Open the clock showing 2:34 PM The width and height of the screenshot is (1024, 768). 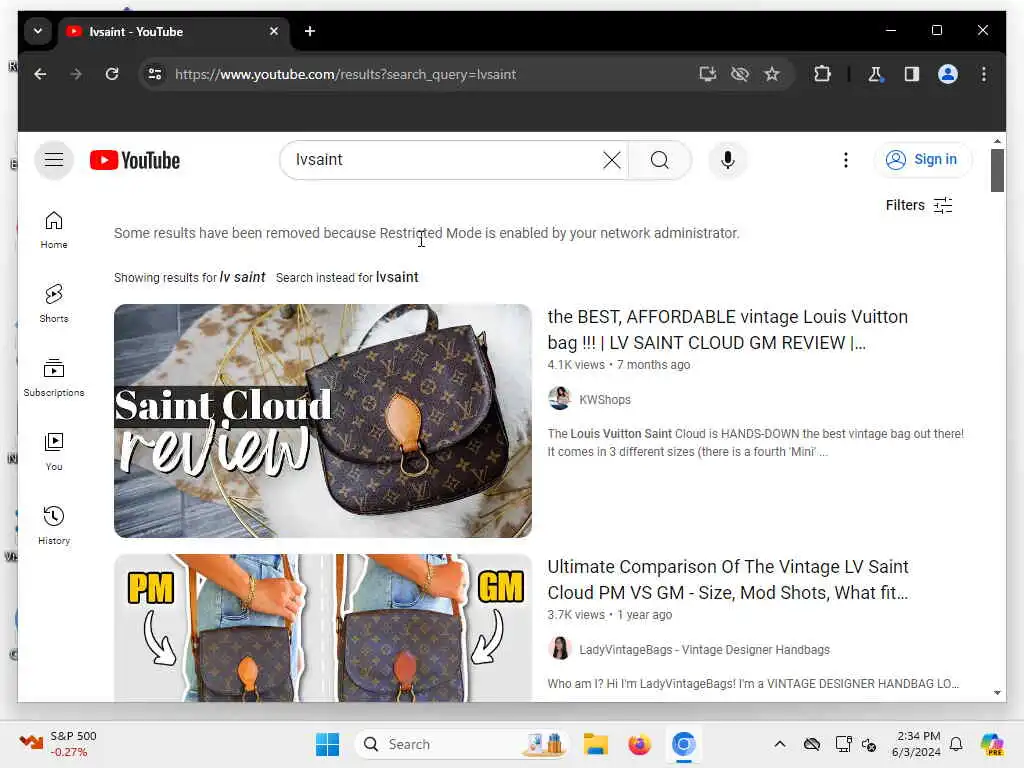[917, 744]
